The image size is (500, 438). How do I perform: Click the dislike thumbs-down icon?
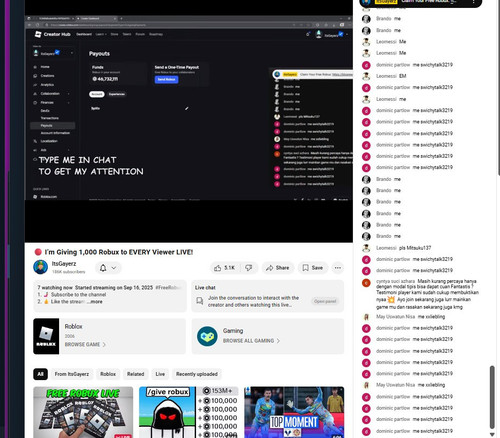point(249,268)
